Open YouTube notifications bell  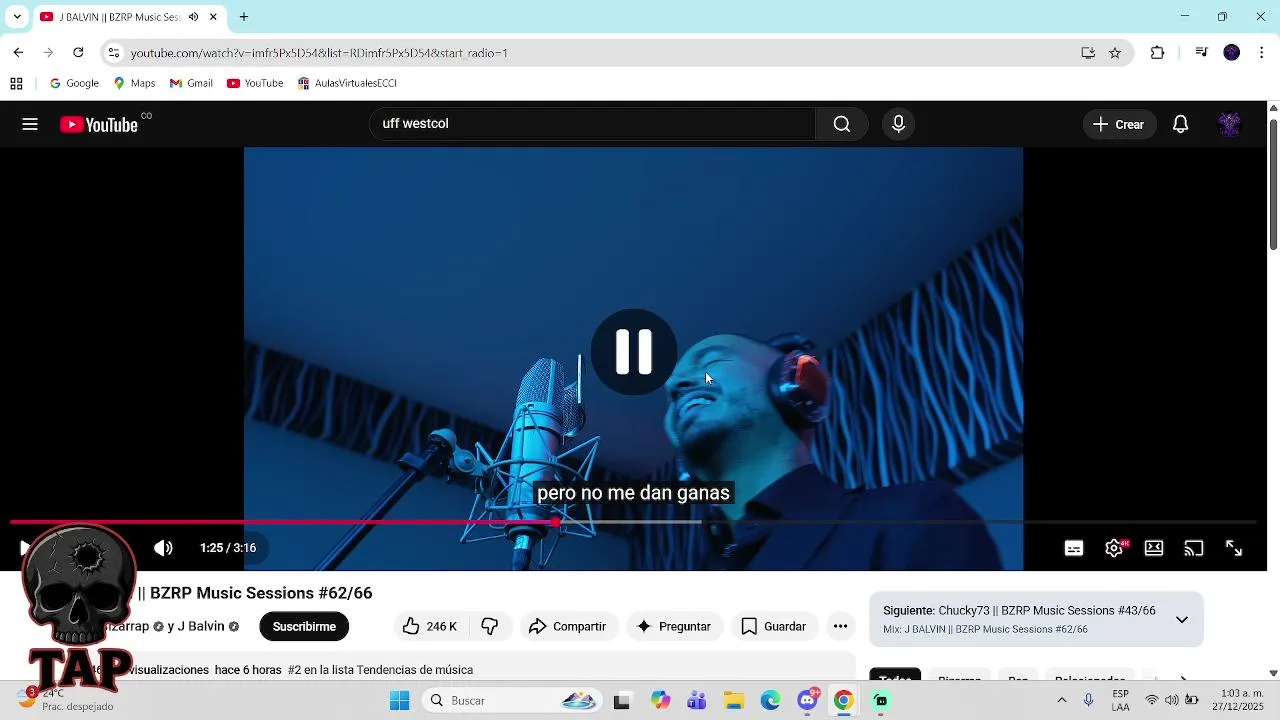[x=1180, y=124]
